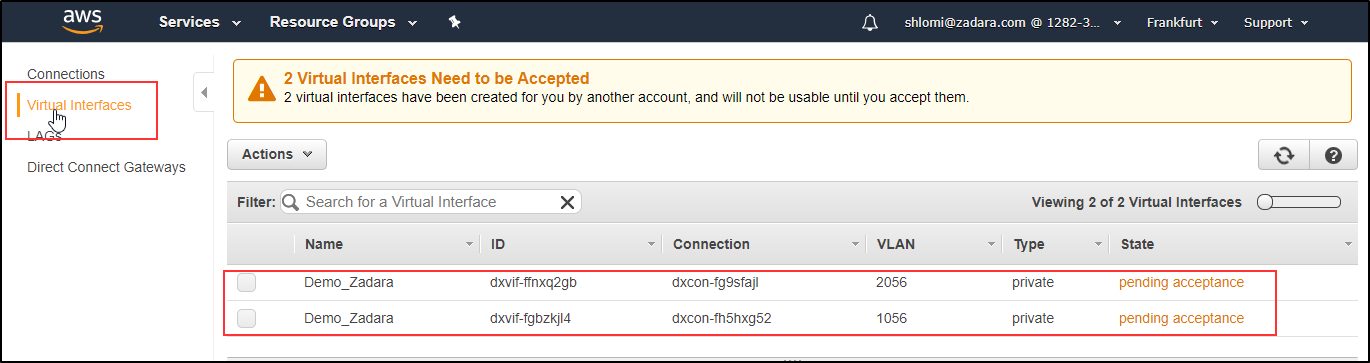The image size is (1370, 363).
Task: Click the orange warning triangle icon
Action: [x=261, y=88]
